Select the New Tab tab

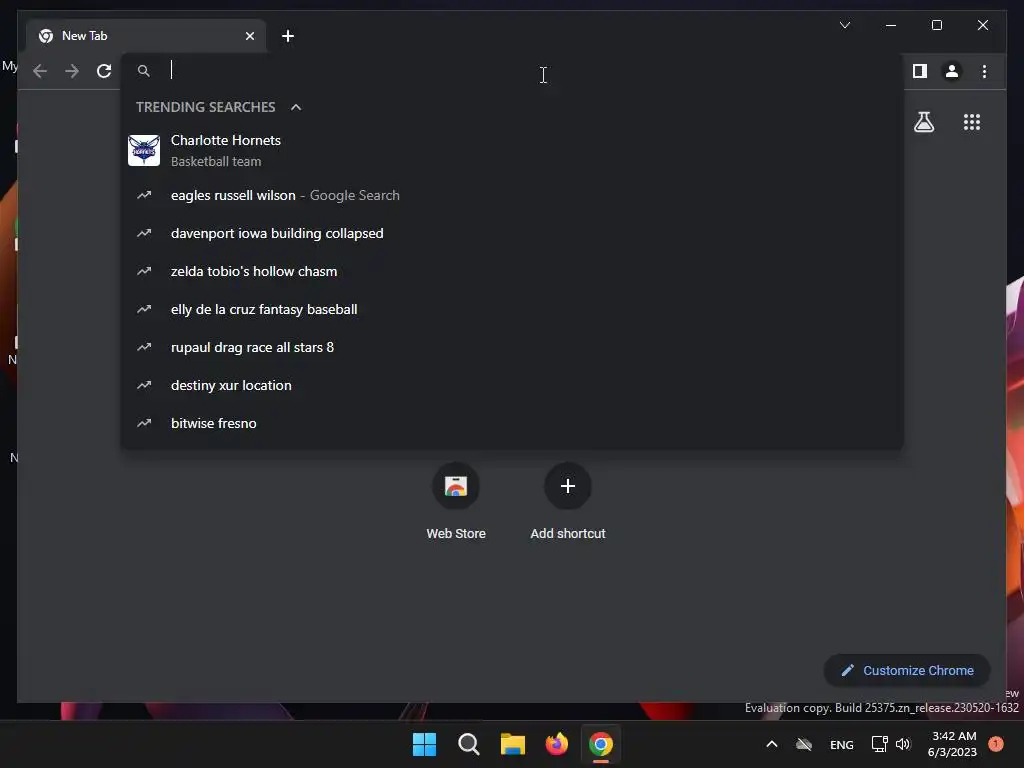(146, 36)
